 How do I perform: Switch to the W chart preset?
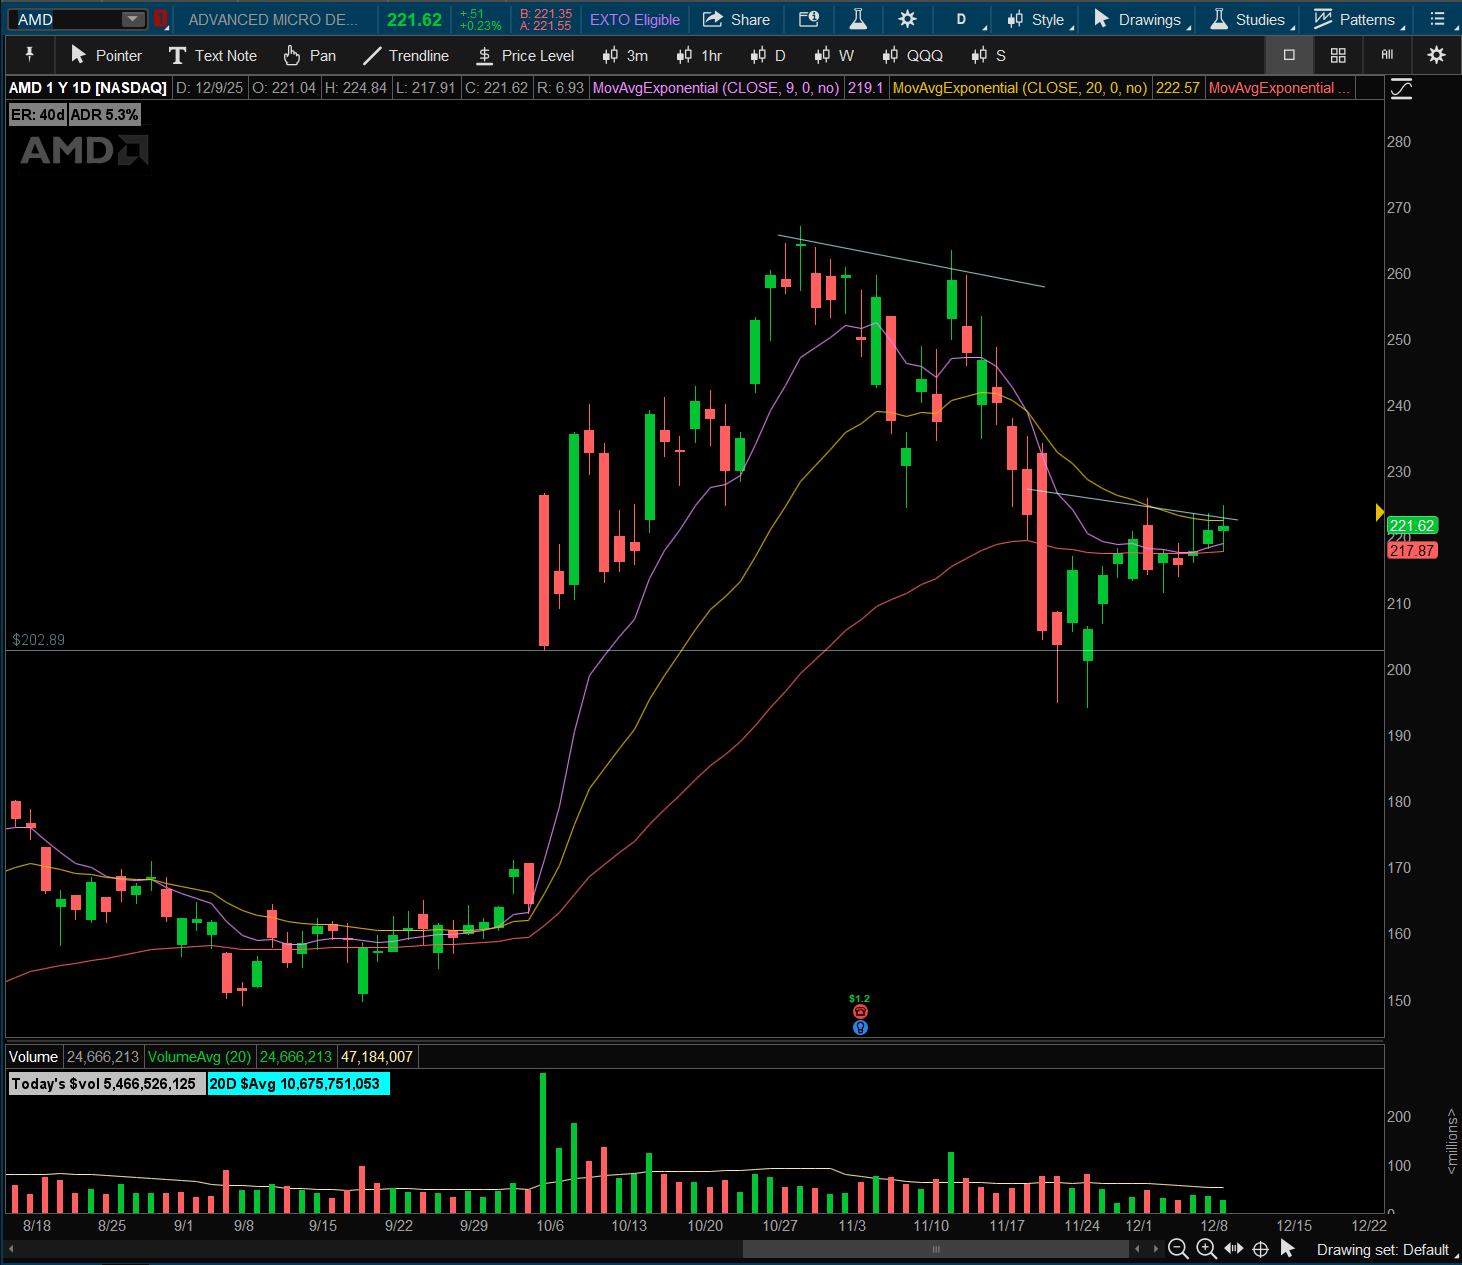tap(834, 55)
